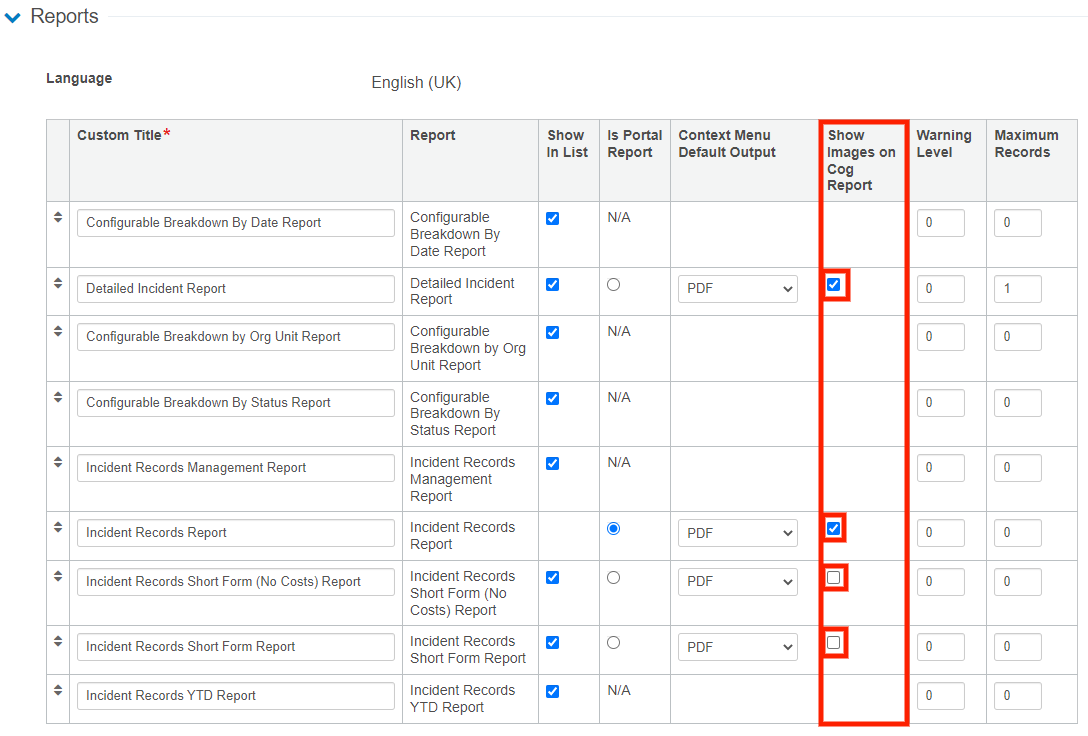
Task: Click reorder handle for Incident Records Report row
Action: (58, 528)
